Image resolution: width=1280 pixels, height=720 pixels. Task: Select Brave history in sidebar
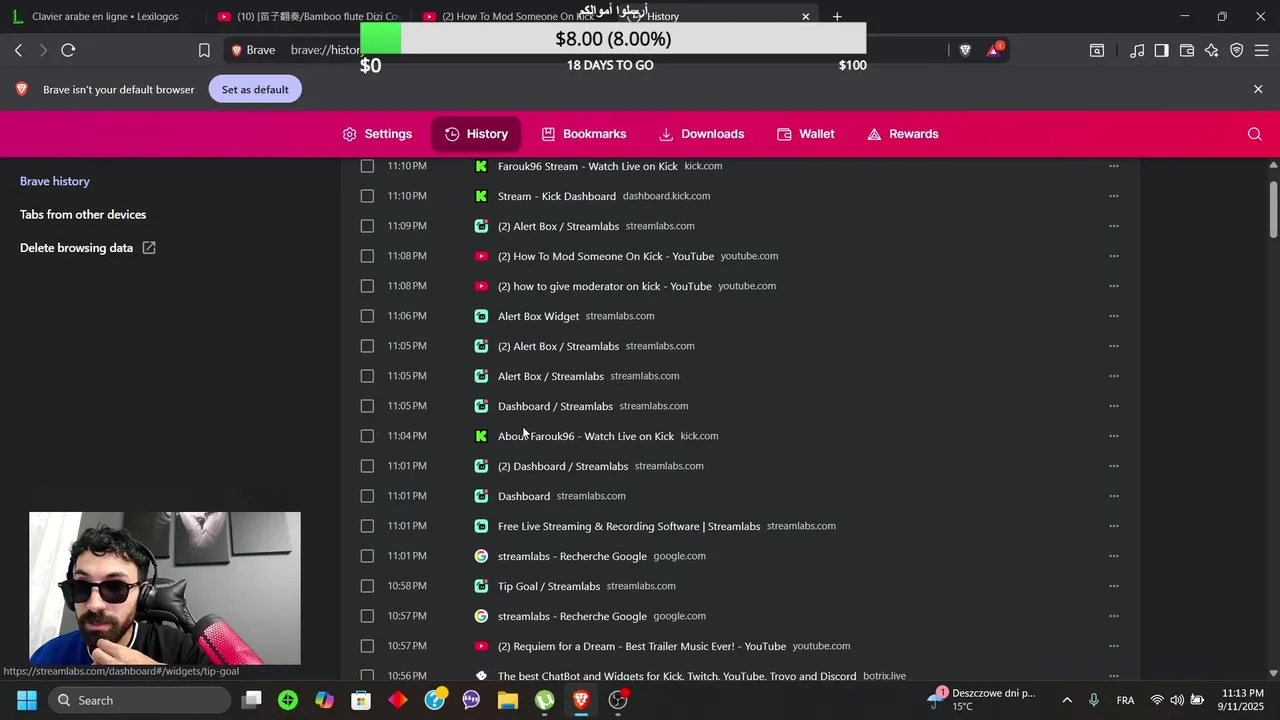(x=55, y=182)
